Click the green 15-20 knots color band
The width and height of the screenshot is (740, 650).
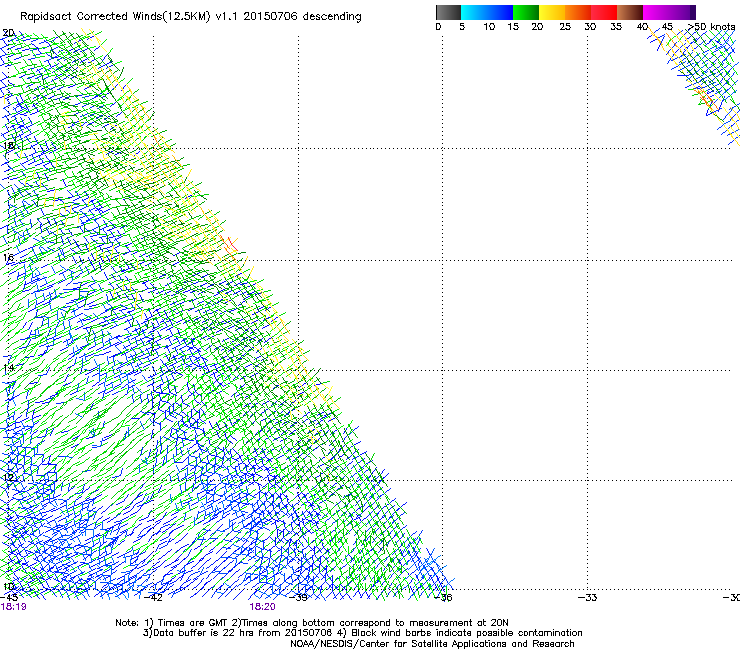pyautogui.click(x=526, y=12)
